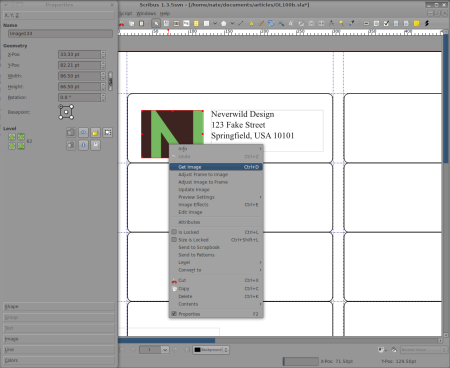Expand the Info submenu
450x368 pixels.
point(216,149)
